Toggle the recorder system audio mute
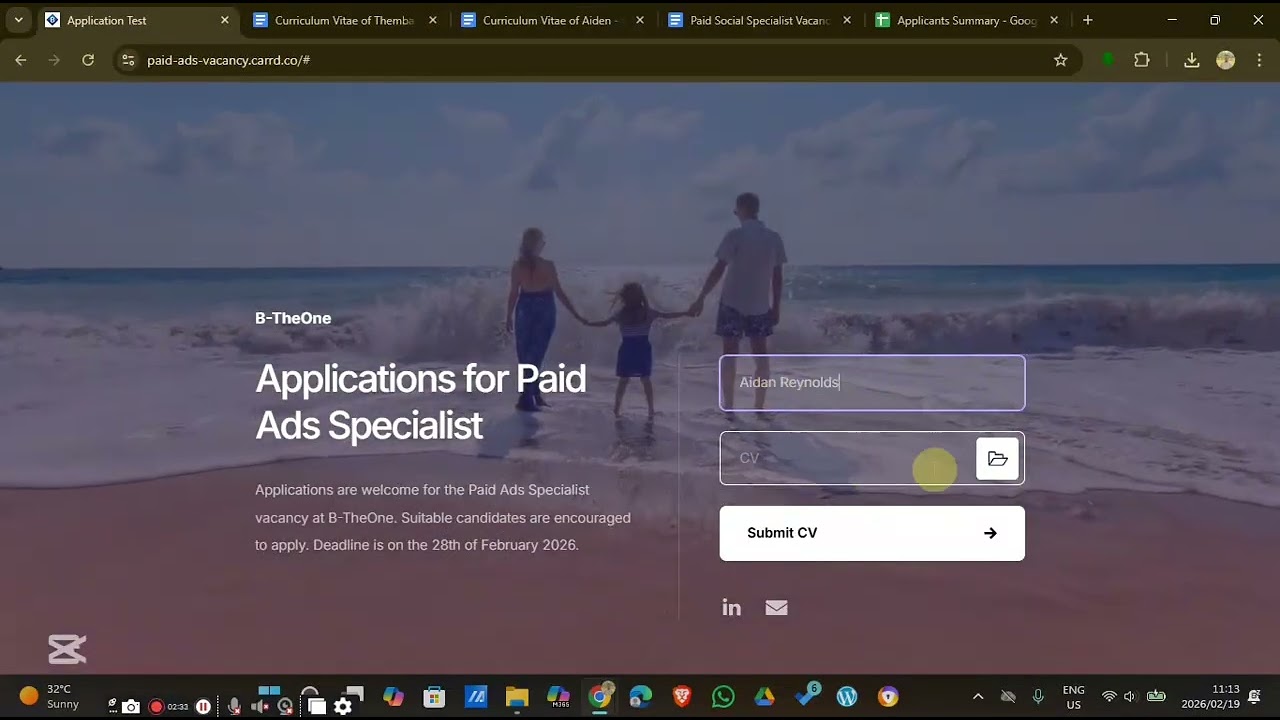Viewport: 1280px width, 720px height. 260,707
